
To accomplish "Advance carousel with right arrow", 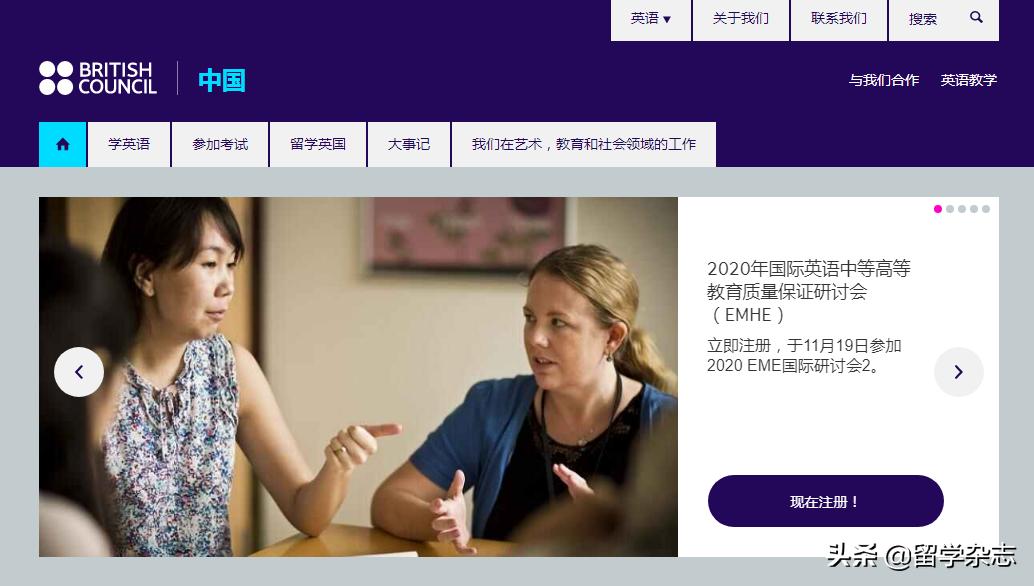I will pos(959,372).
